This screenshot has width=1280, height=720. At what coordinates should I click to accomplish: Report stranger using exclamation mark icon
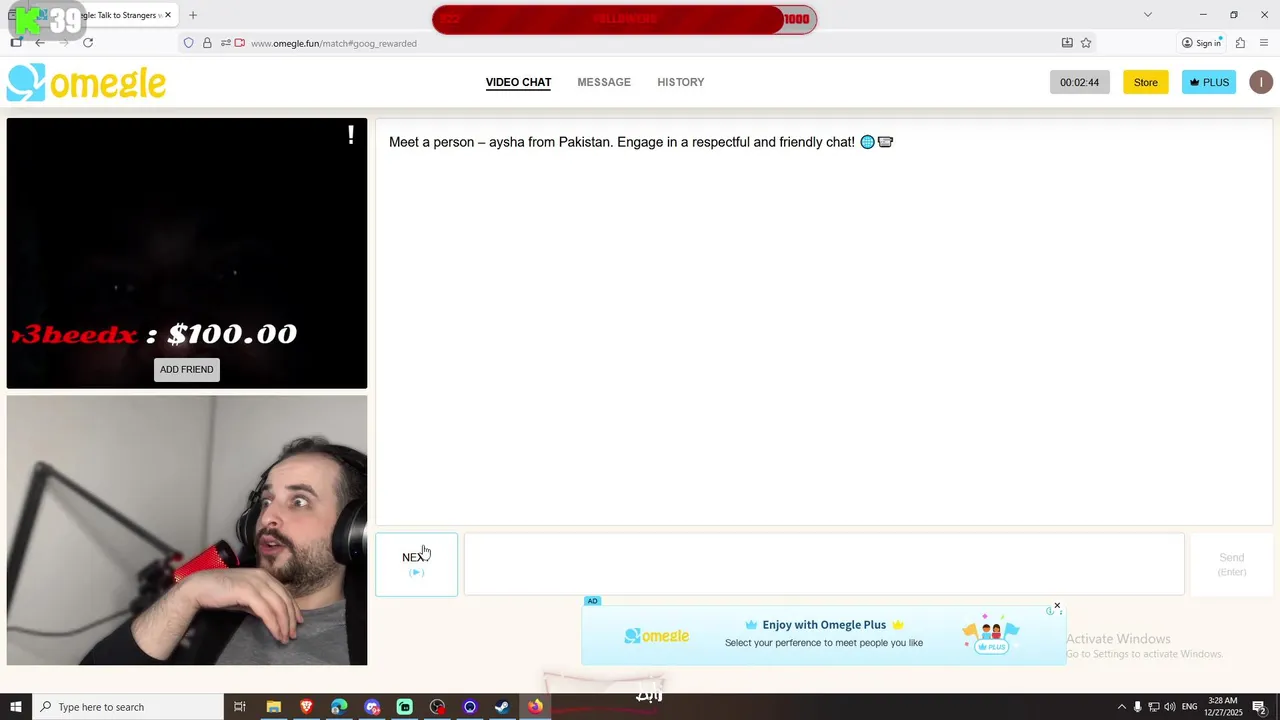click(x=351, y=135)
